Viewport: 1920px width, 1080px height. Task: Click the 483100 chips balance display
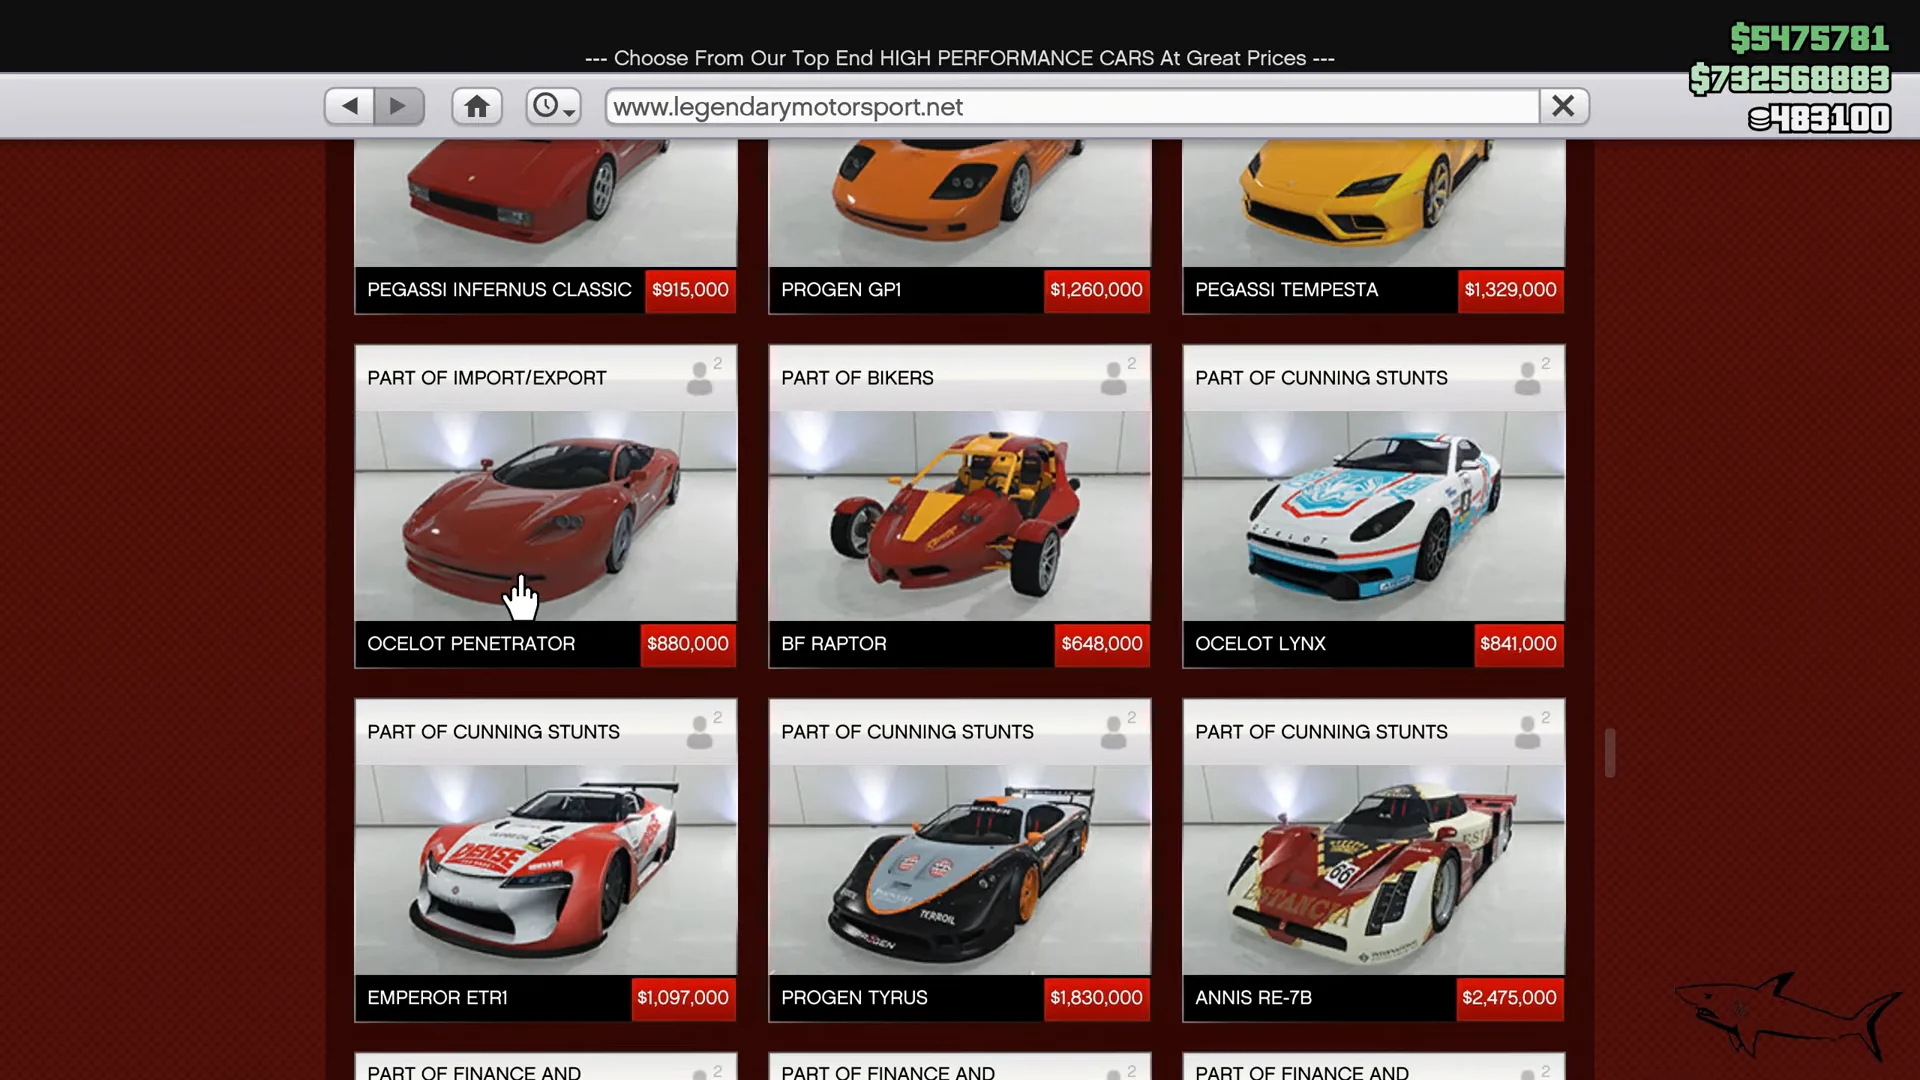(1819, 118)
